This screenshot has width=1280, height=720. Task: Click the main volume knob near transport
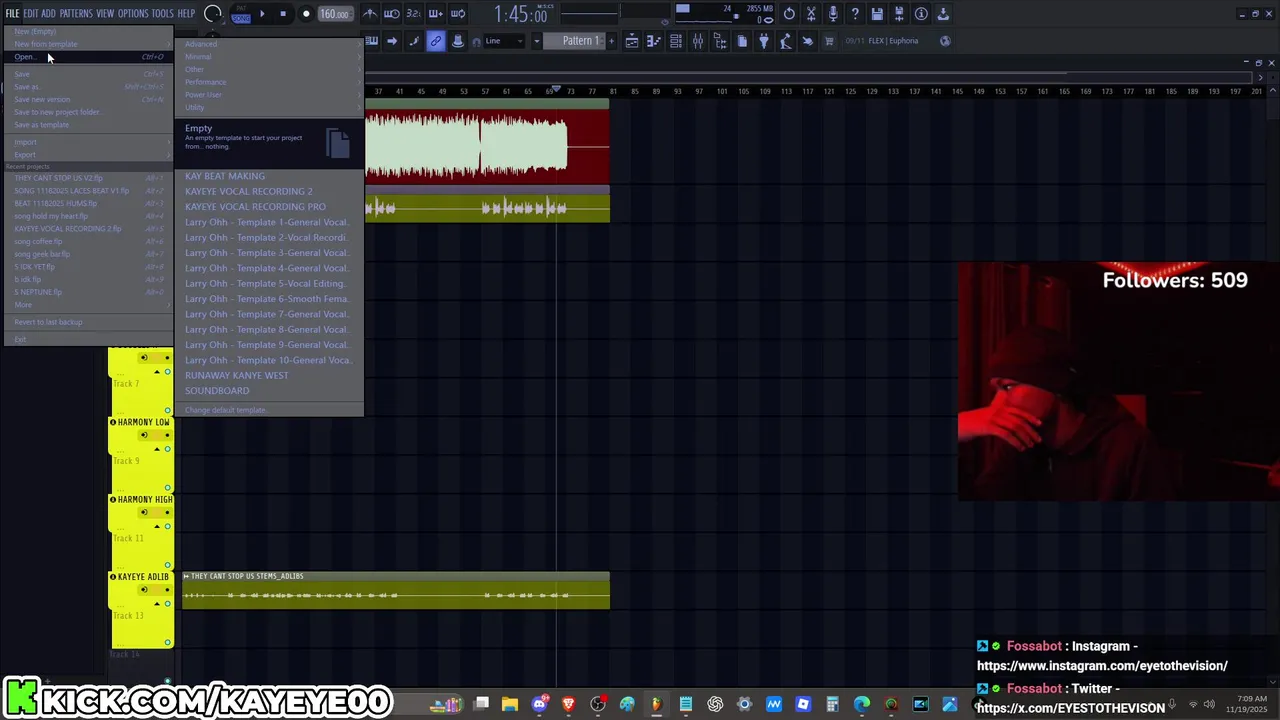point(213,14)
